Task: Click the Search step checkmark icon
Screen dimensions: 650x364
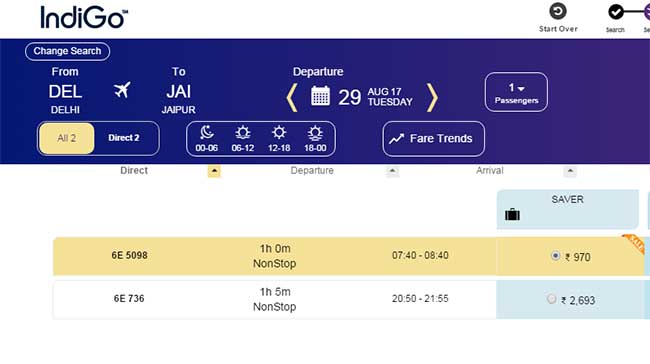Action: 616,12
